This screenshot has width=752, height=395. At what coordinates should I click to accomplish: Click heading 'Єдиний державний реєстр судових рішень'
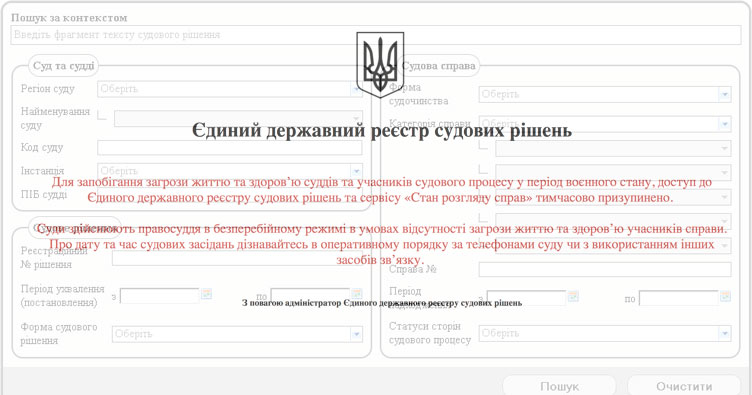(382, 130)
